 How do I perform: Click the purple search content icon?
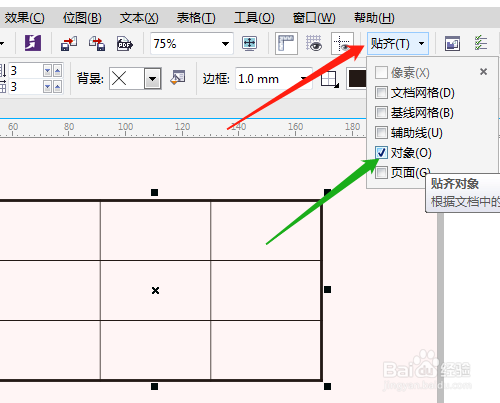[x=33, y=43]
